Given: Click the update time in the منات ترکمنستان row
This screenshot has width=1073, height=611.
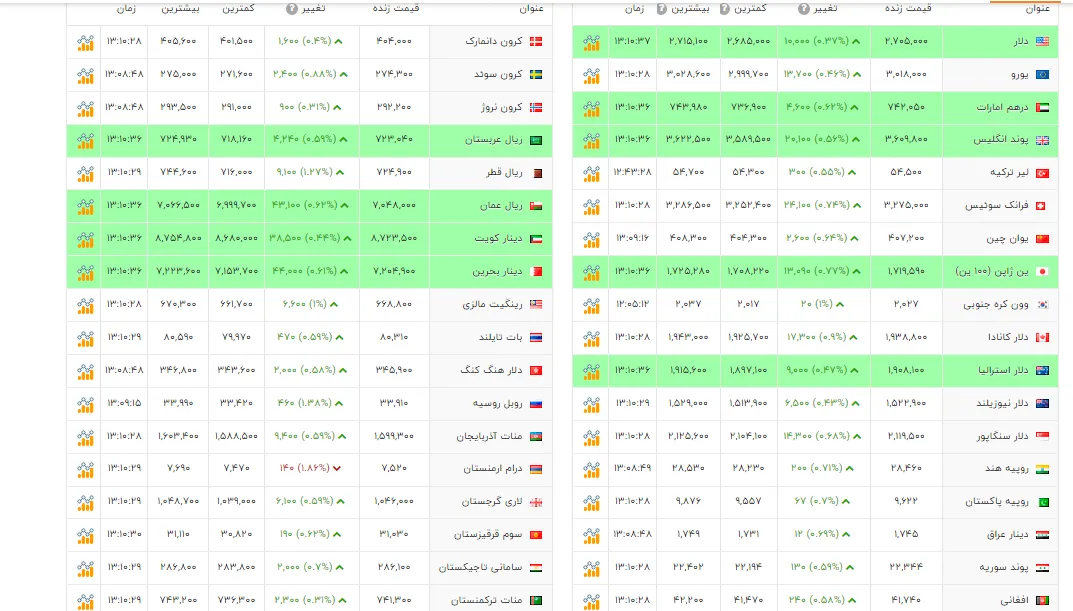Looking at the screenshot, I should click(x=125, y=600).
